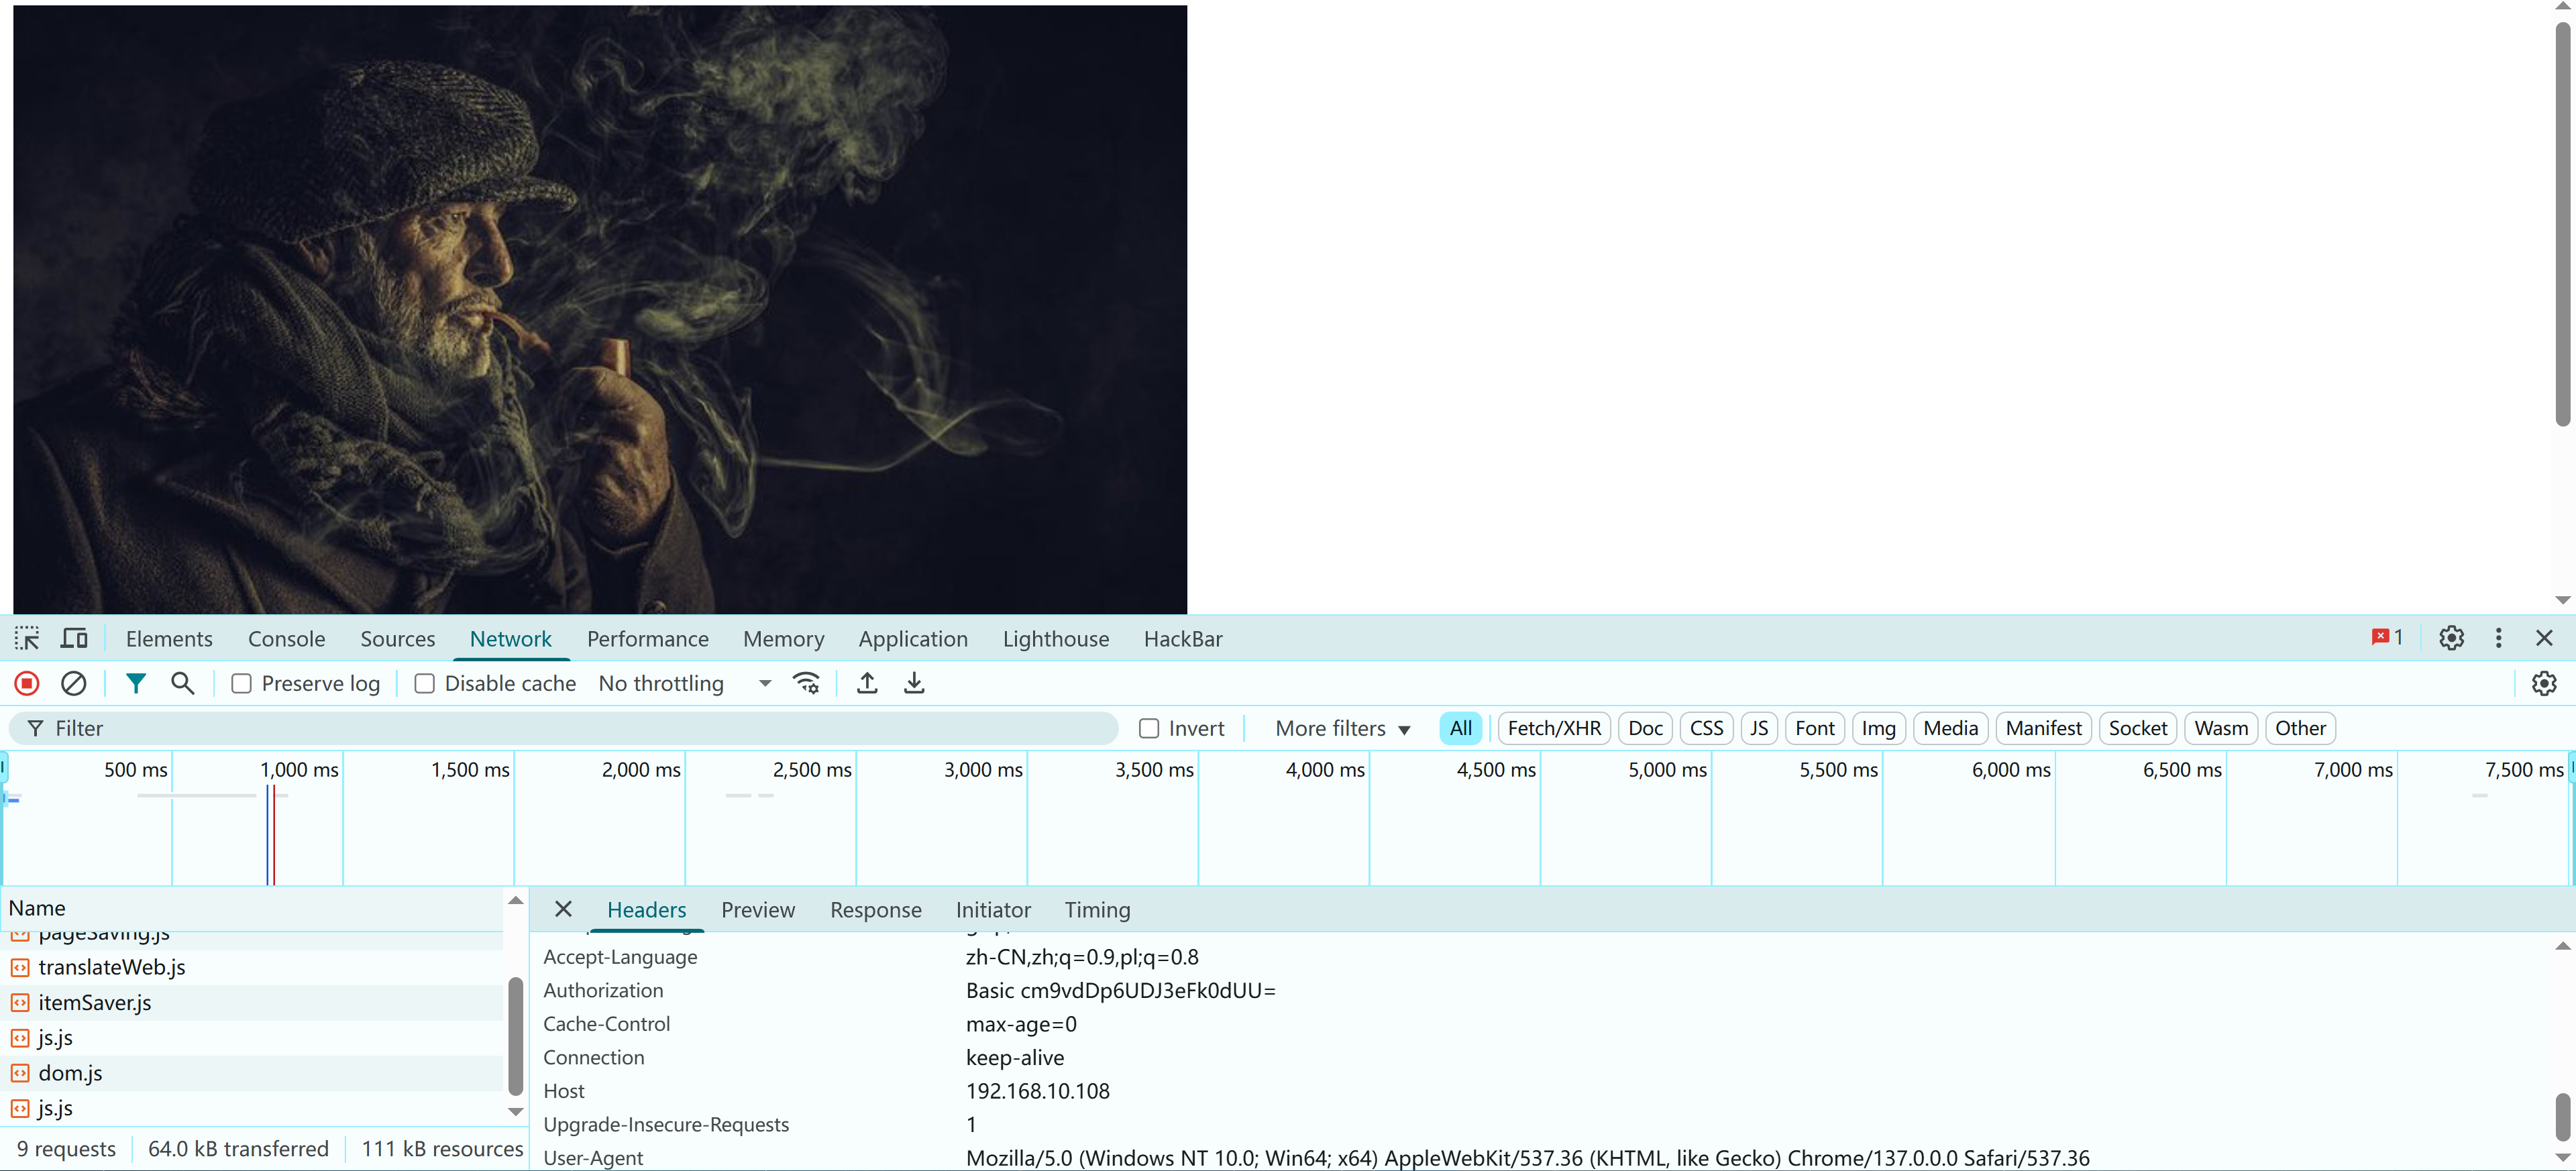
Task: Open the Lighthouse tab
Action: 1055,638
